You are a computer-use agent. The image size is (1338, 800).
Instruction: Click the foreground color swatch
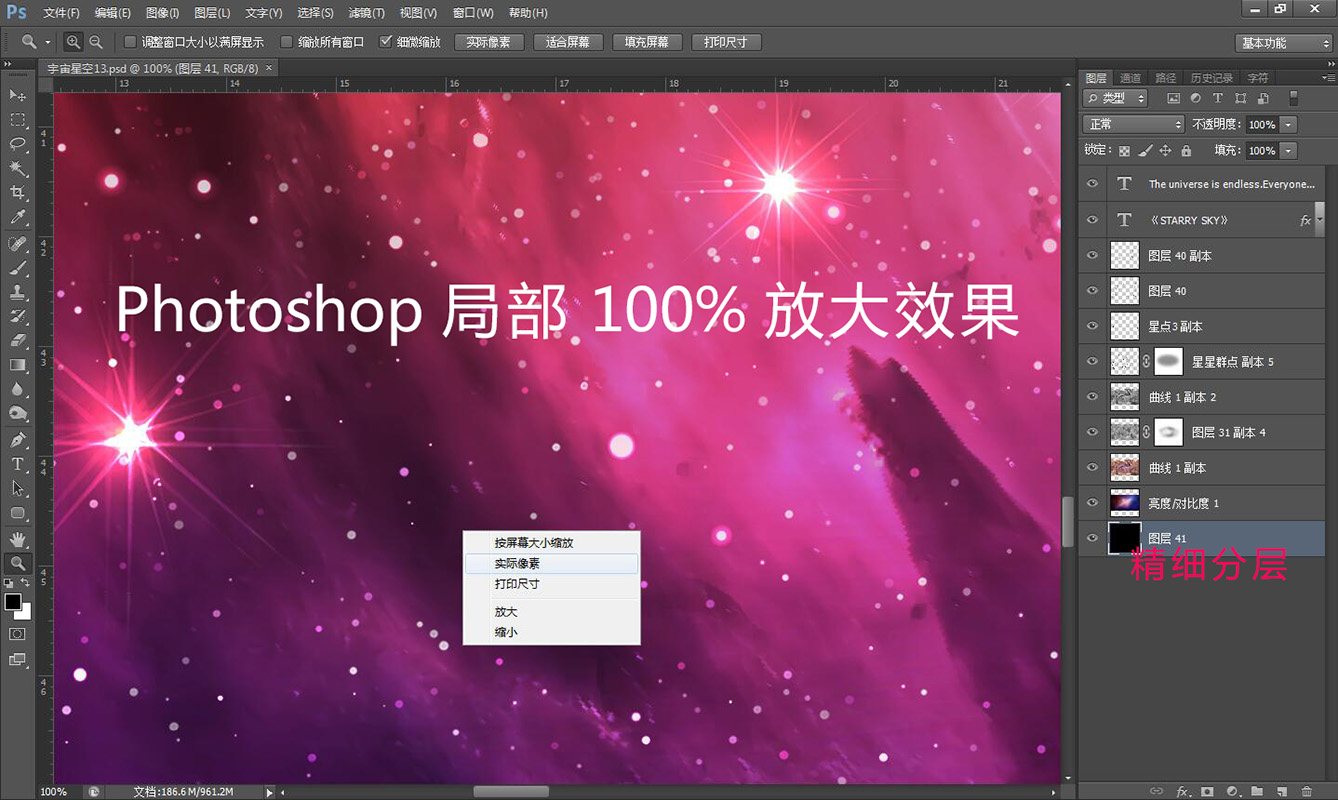13,601
